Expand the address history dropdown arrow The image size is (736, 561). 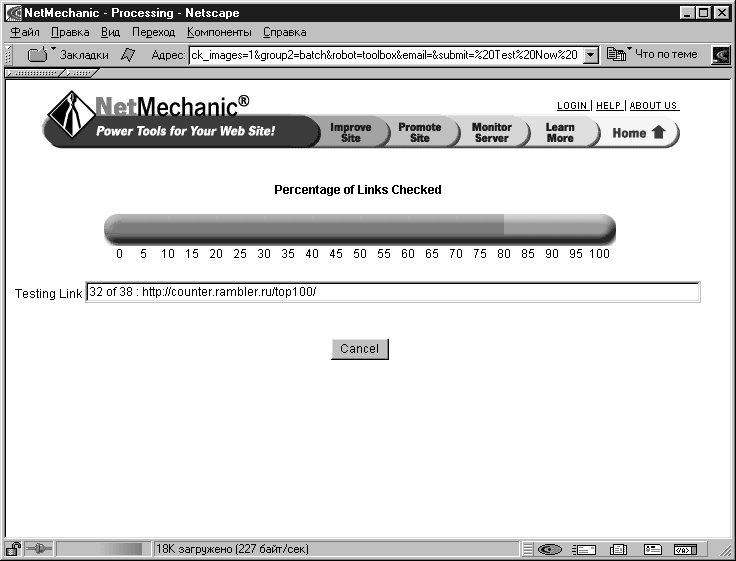pyautogui.click(x=591, y=55)
